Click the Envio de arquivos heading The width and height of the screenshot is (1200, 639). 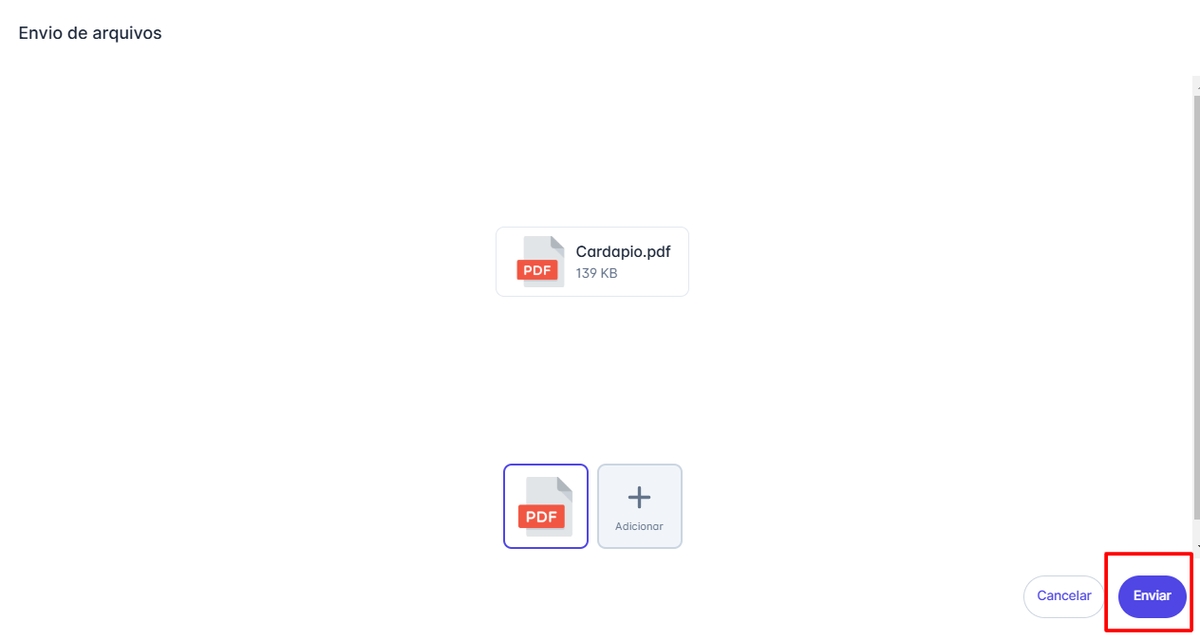90,33
